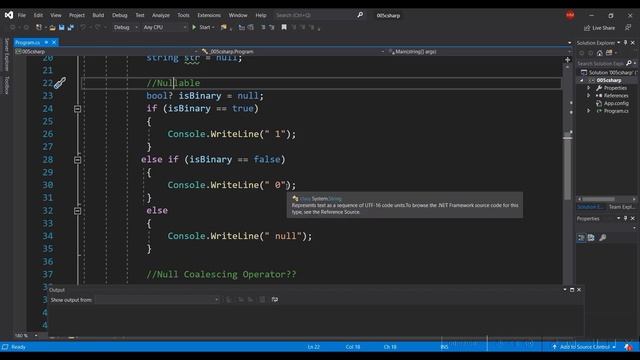This screenshot has width=640, height=360.
Task: Click the Toggle Bookmark toolbar icon
Action: [284, 27]
